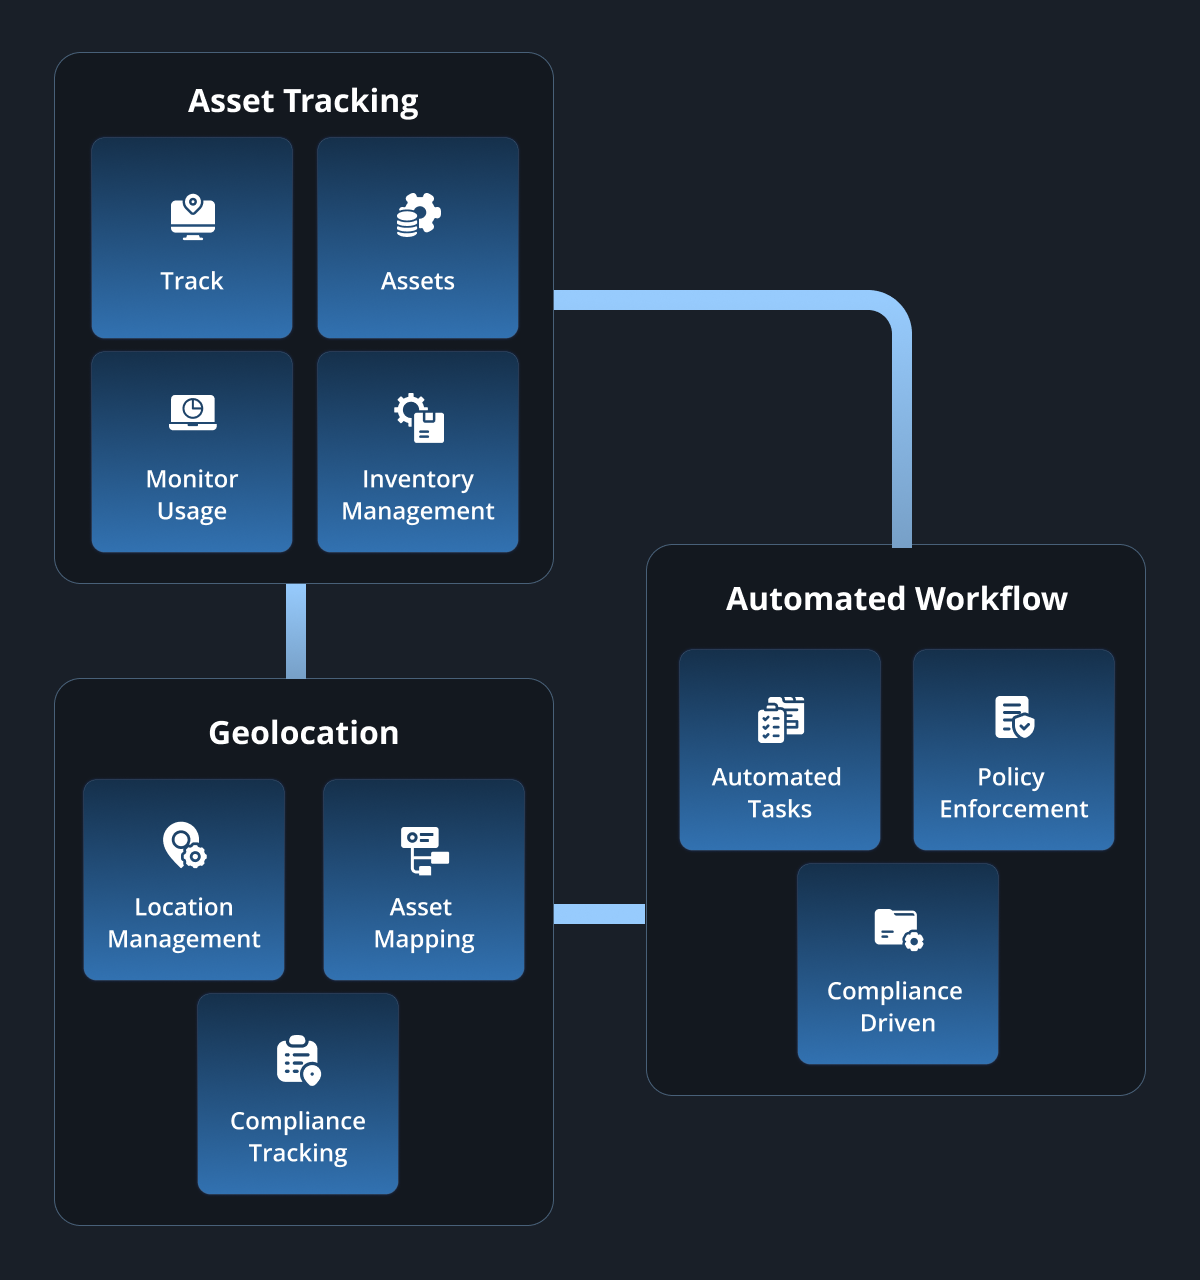Click the Automated Workflow heading

pyautogui.click(x=897, y=599)
